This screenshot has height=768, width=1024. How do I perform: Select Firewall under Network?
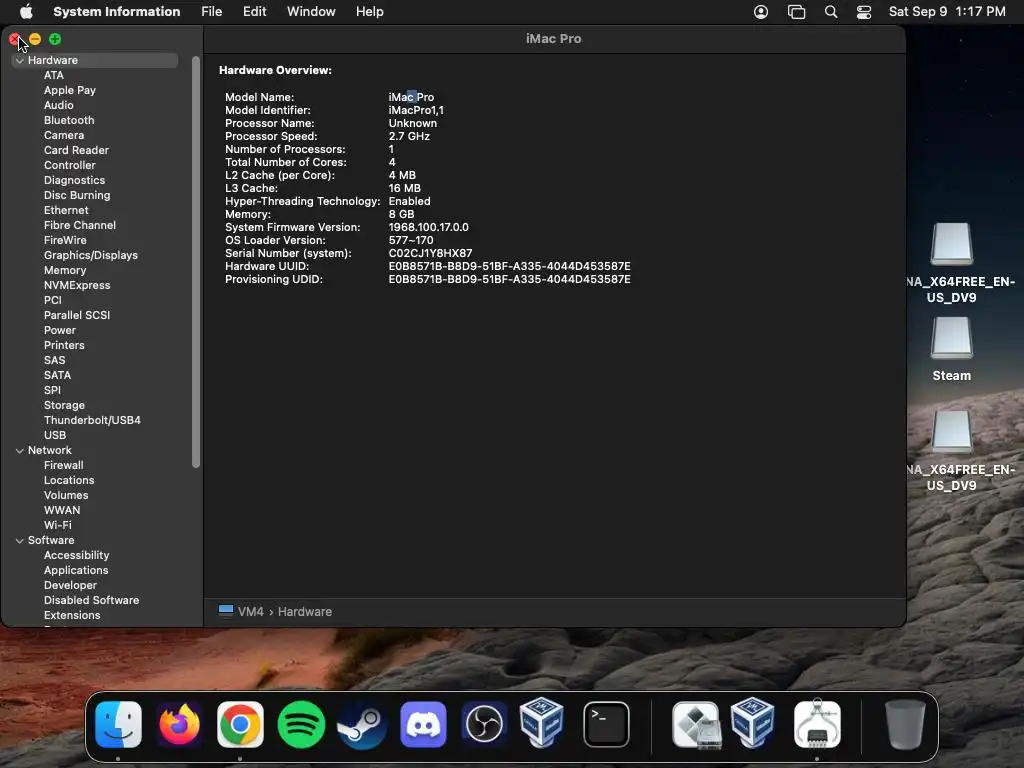click(63, 466)
